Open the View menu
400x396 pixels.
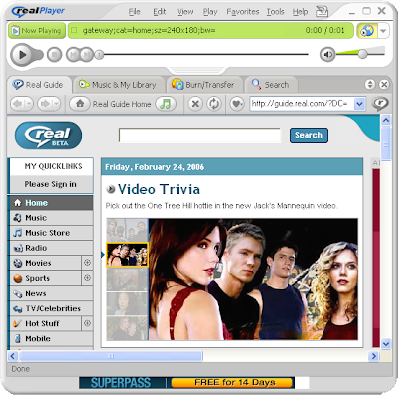click(185, 12)
